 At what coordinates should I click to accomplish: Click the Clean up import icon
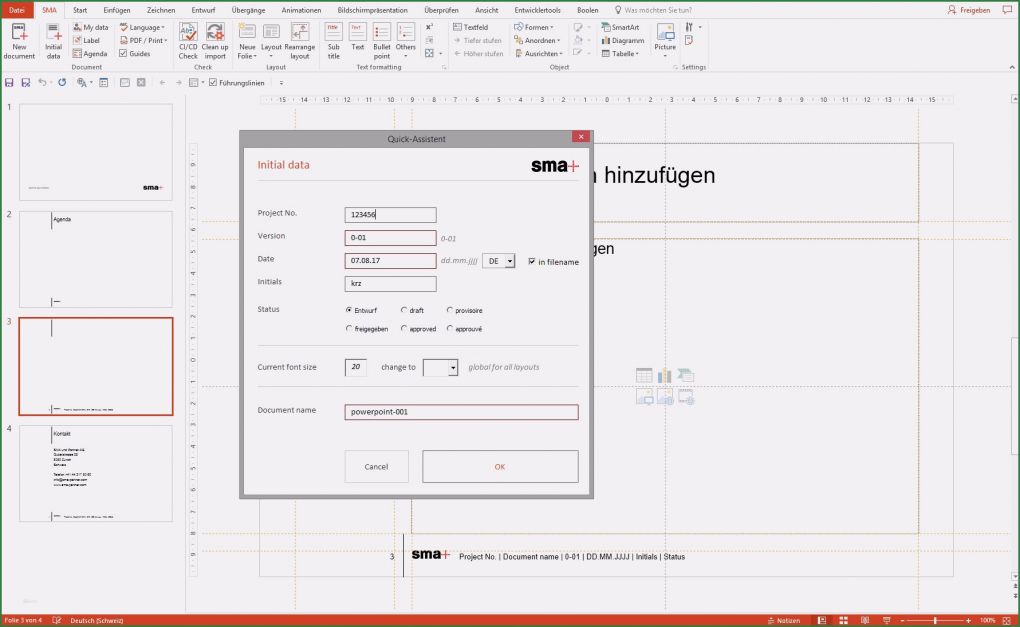(215, 40)
